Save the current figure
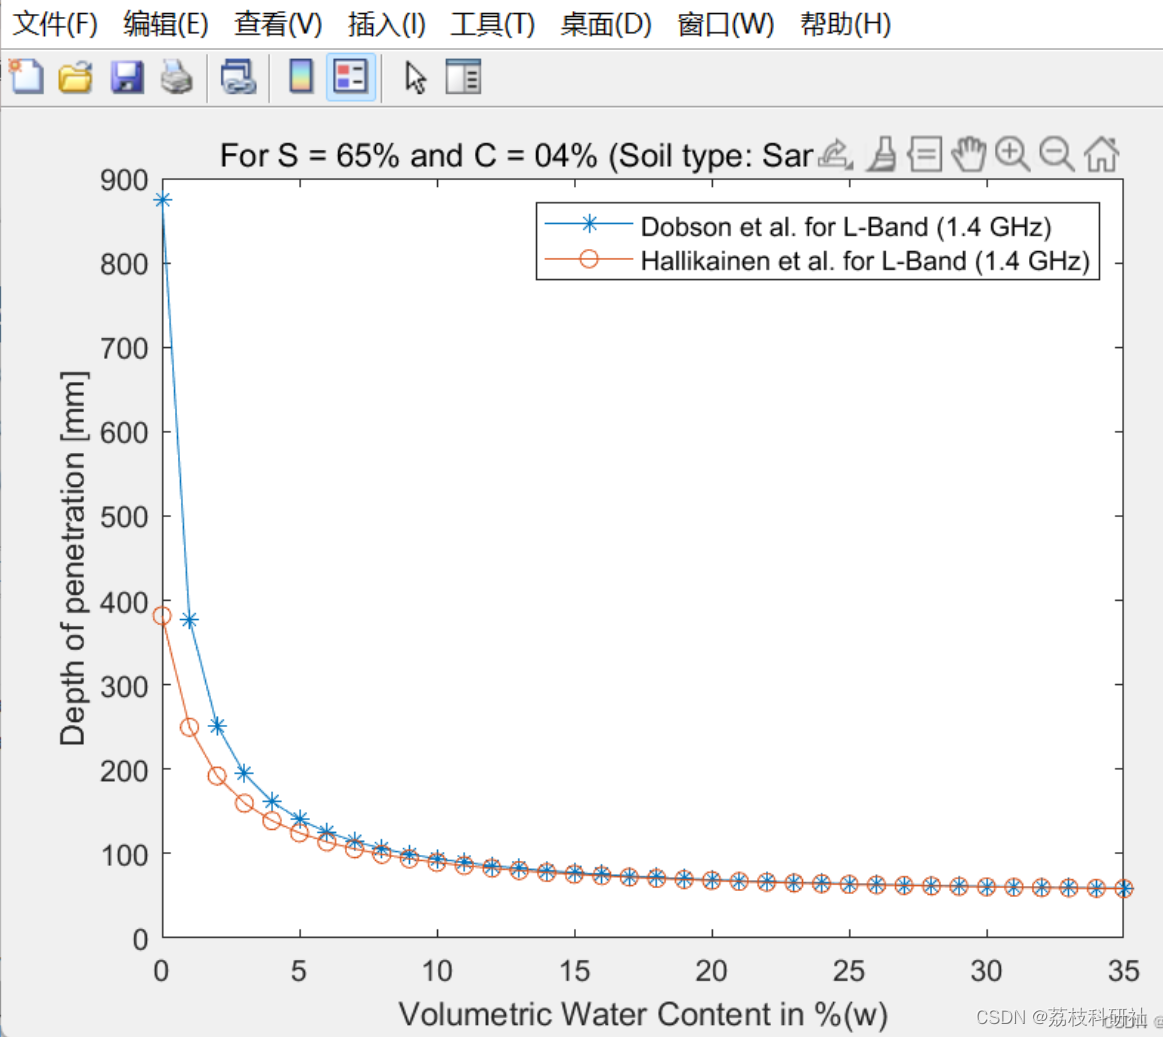Viewport: 1163px width, 1037px height. pos(127,77)
